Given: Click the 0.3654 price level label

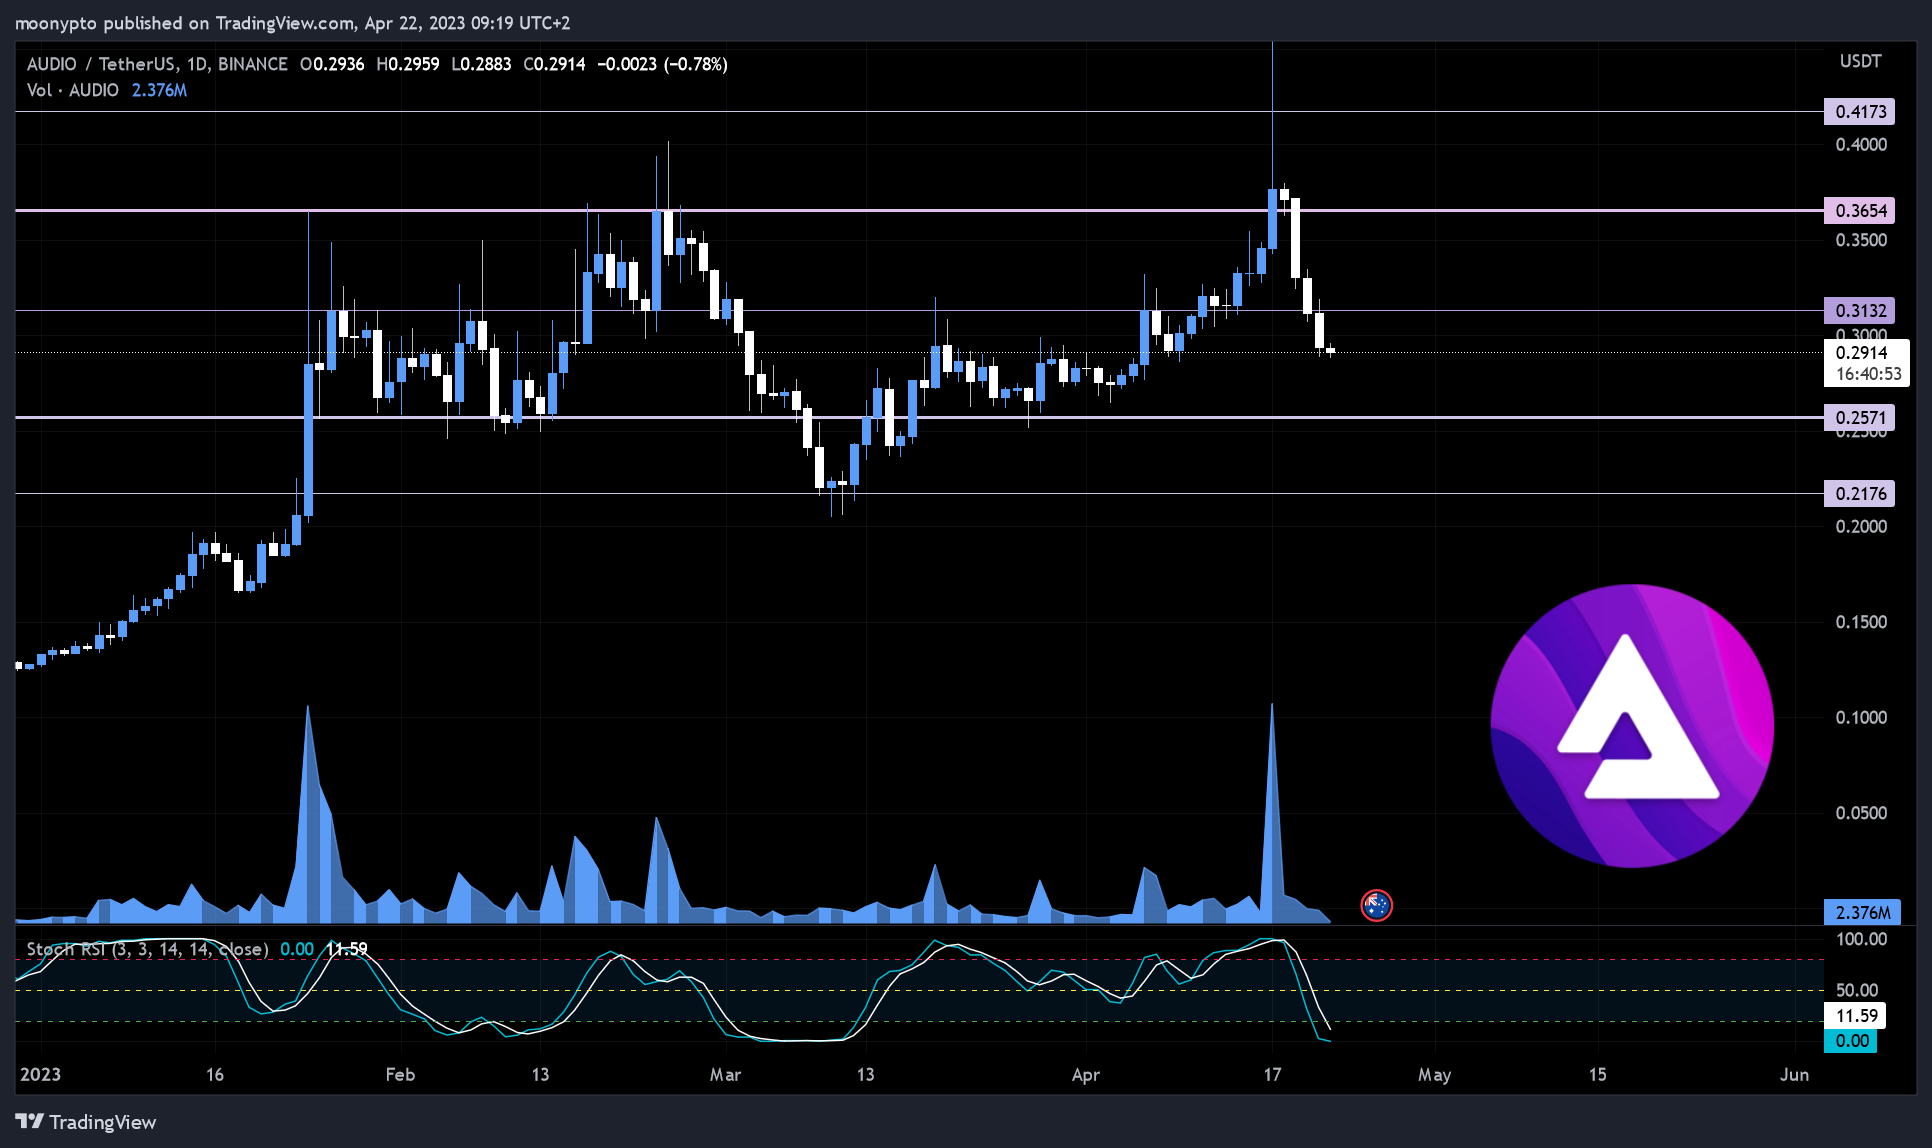Looking at the screenshot, I should 1860,210.
